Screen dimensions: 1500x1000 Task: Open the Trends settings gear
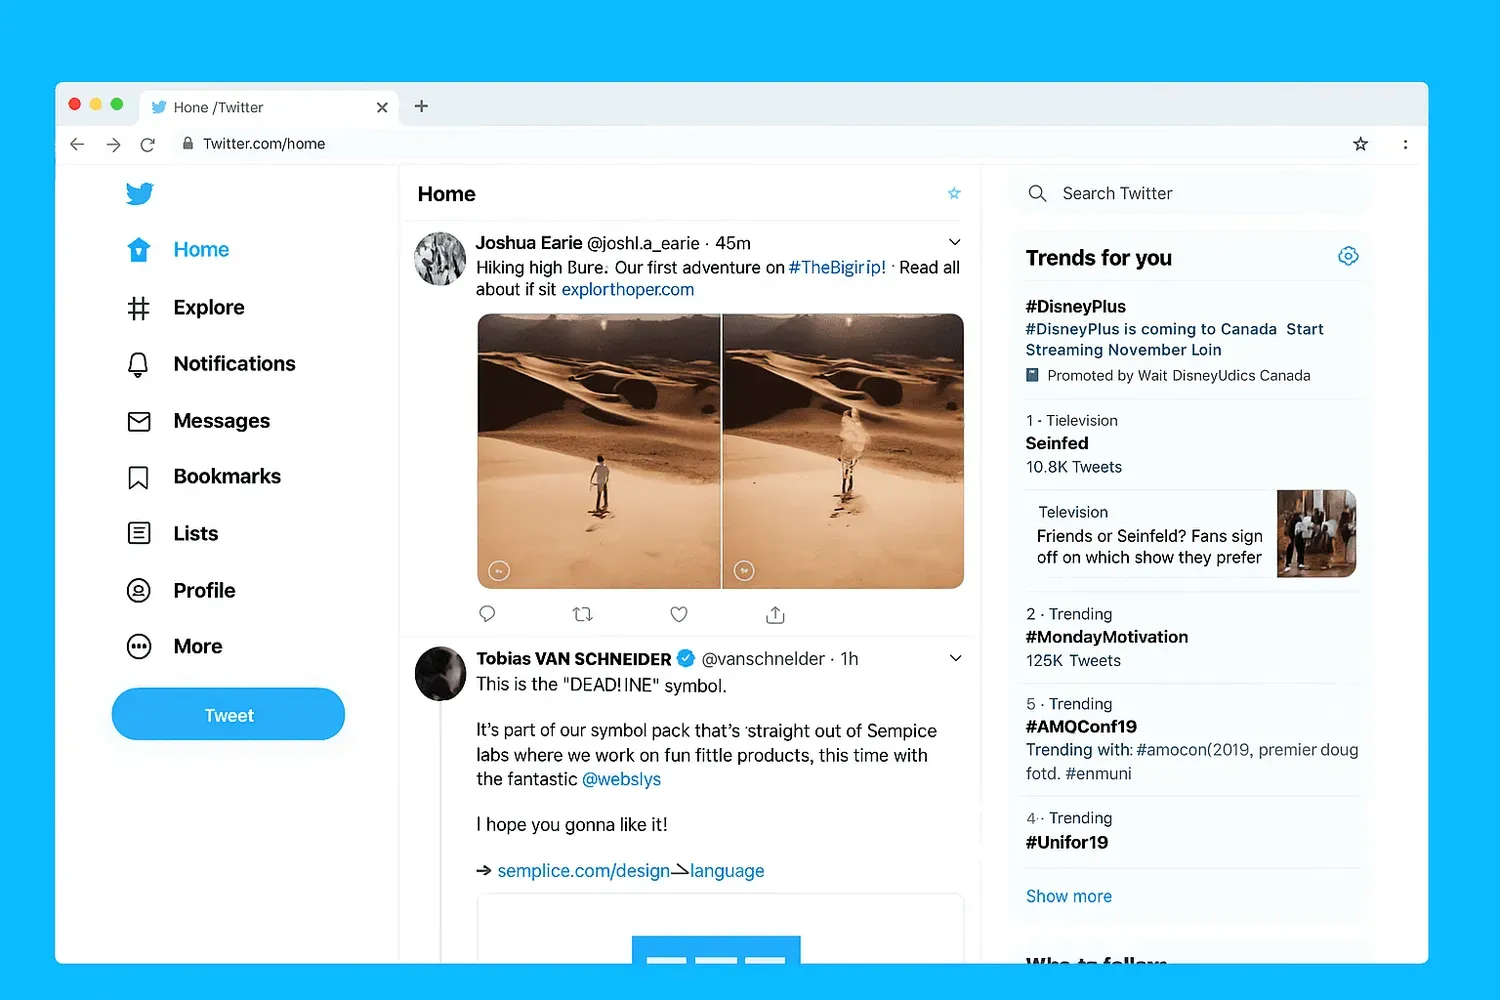coord(1348,256)
